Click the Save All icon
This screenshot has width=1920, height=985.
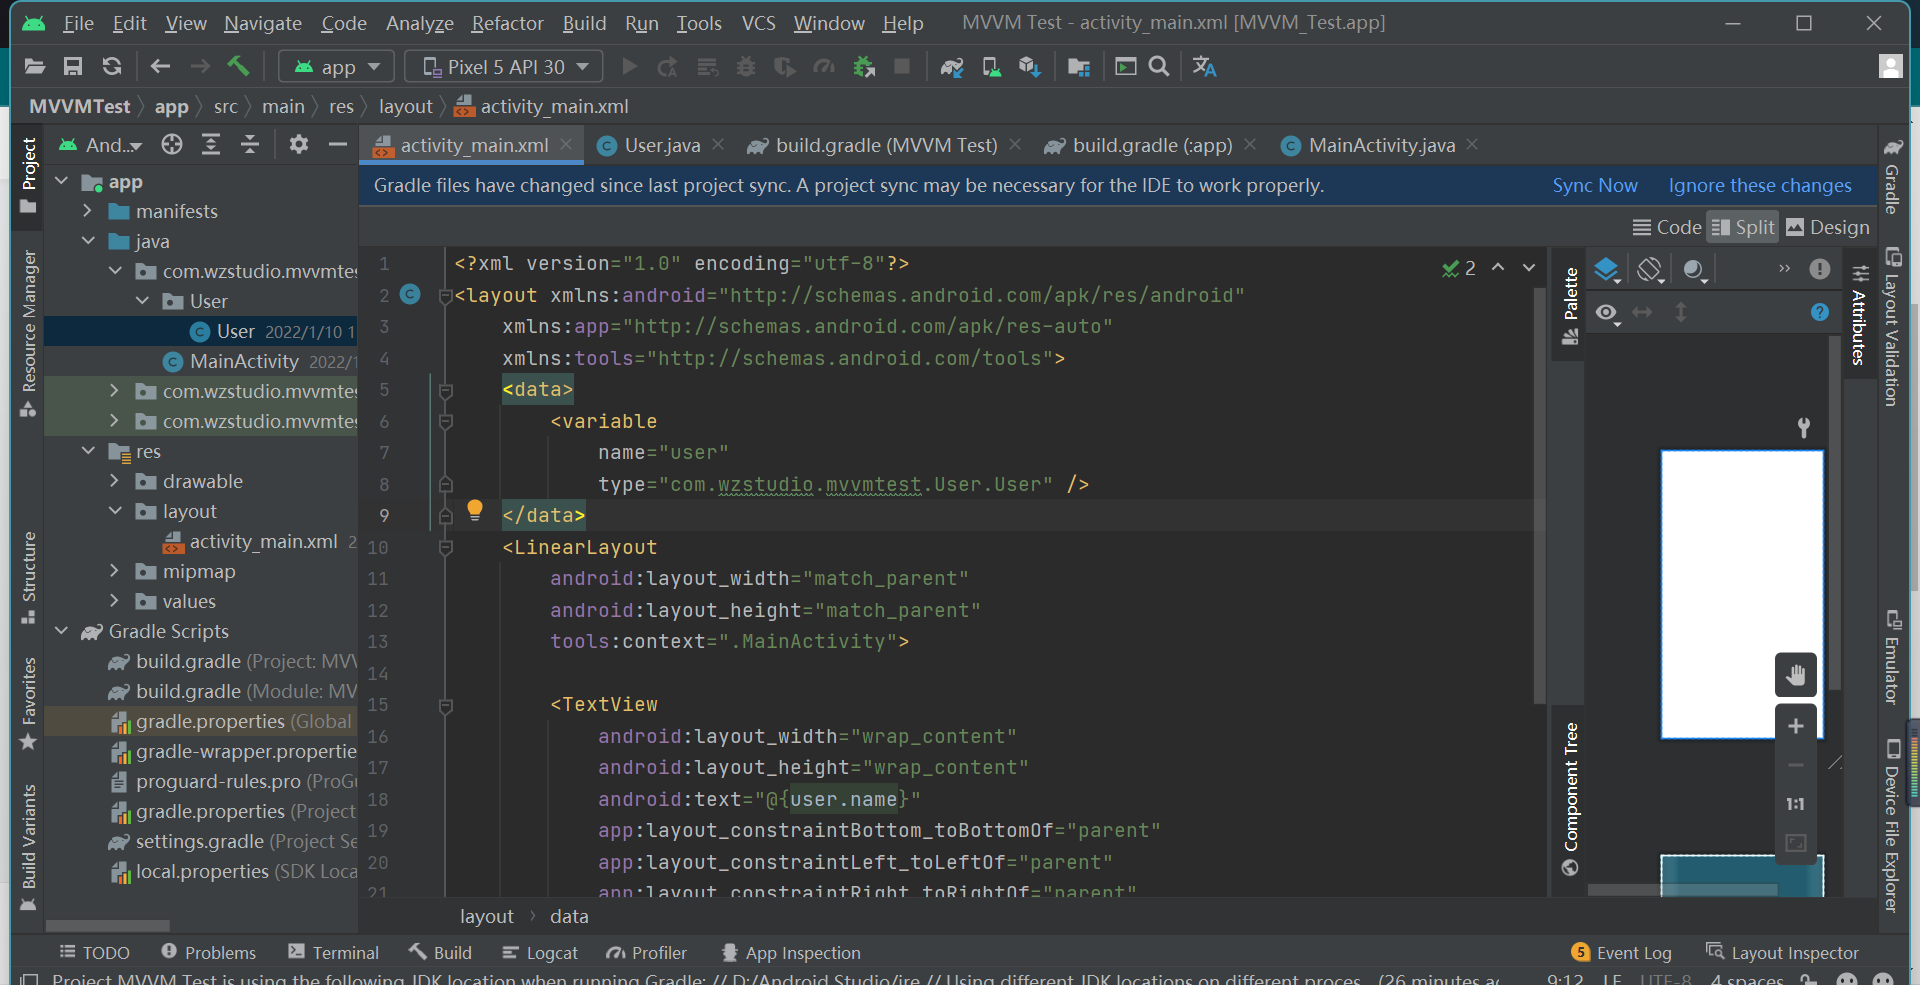[x=73, y=66]
